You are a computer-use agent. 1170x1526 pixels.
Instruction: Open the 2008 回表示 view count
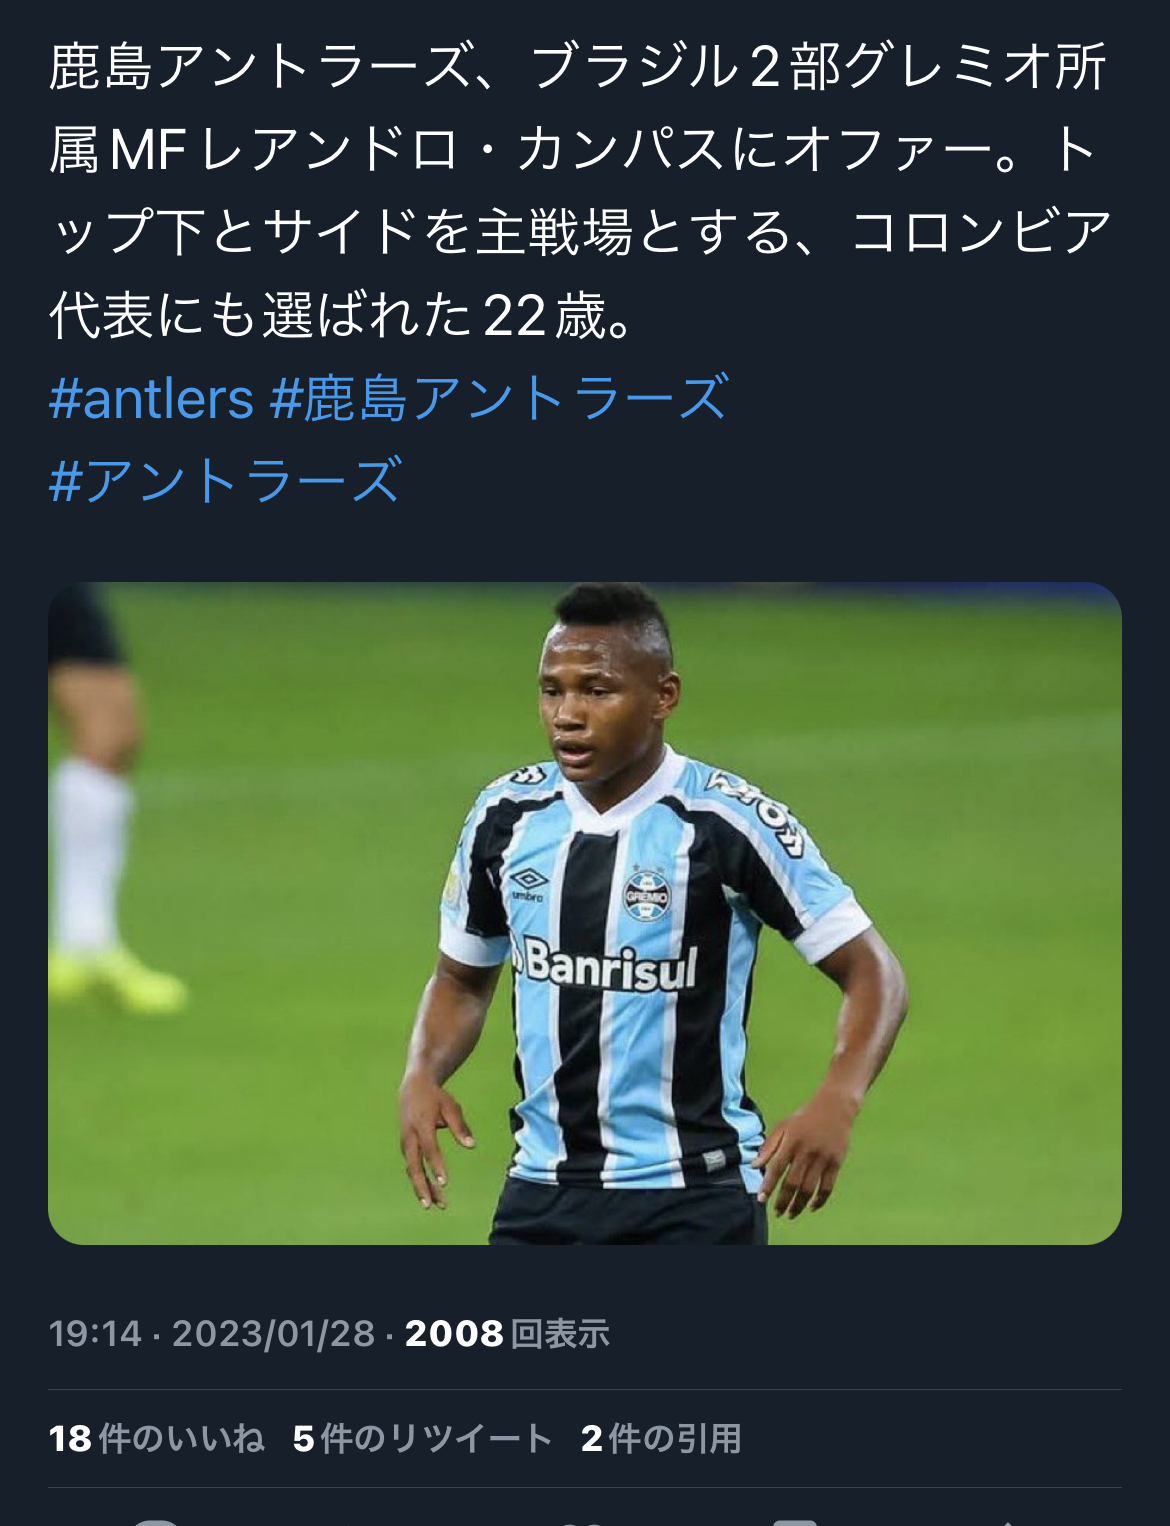[x=507, y=1333]
